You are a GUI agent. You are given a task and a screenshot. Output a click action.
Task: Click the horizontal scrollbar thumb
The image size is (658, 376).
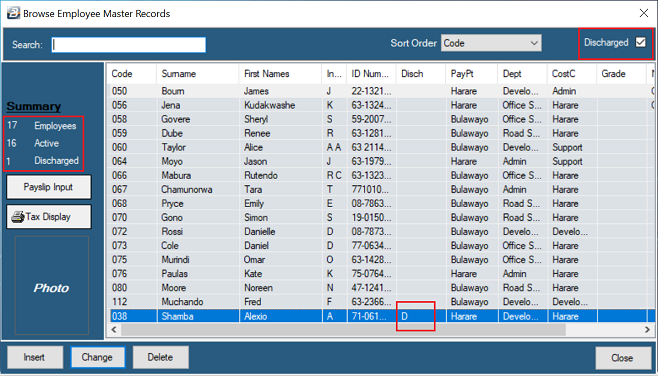(343, 330)
